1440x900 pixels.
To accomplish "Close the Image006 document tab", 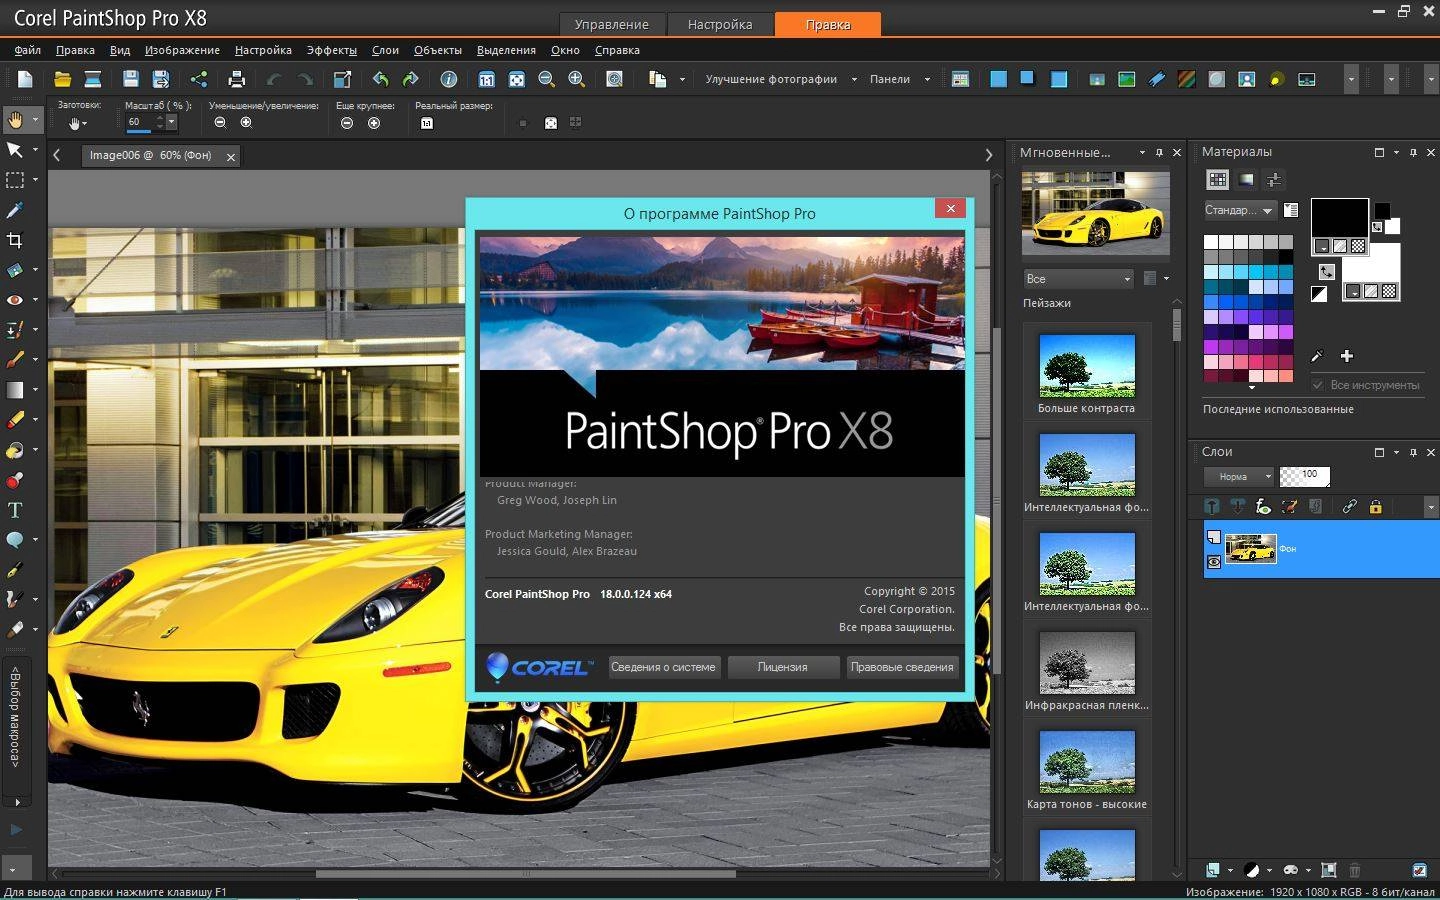I will [x=231, y=157].
